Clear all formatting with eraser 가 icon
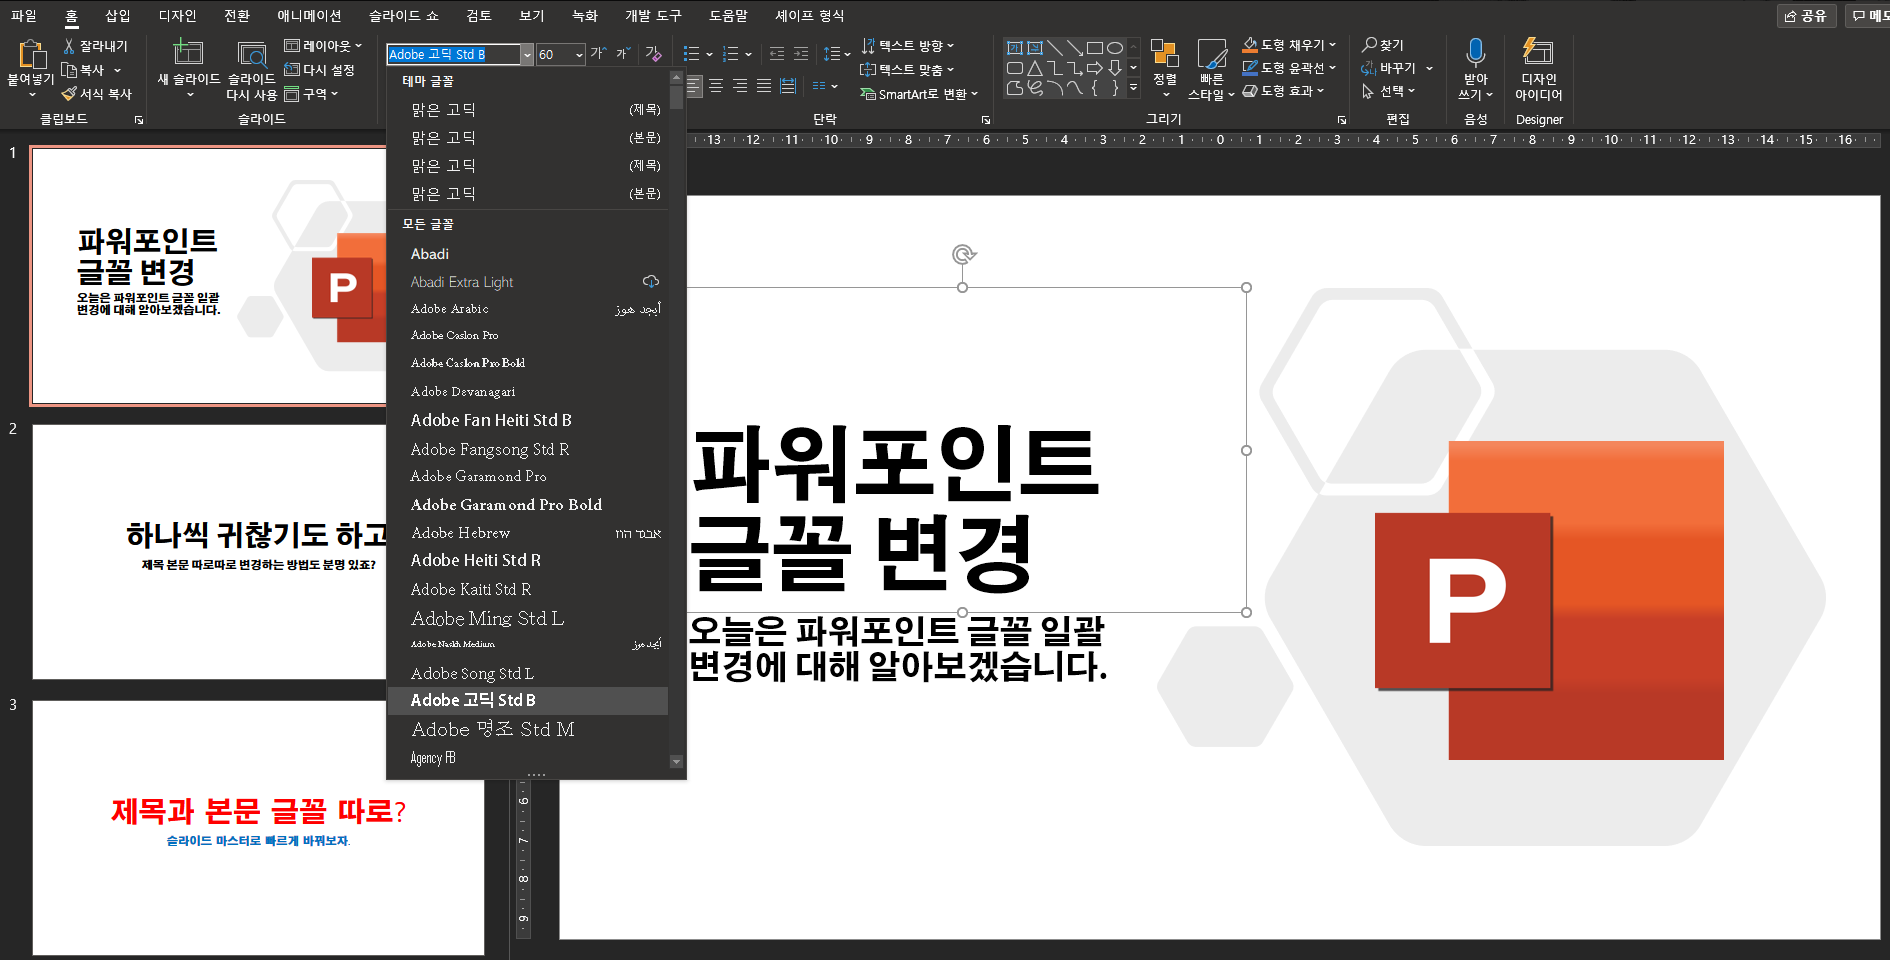The width and height of the screenshot is (1890, 960). pos(653,53)
